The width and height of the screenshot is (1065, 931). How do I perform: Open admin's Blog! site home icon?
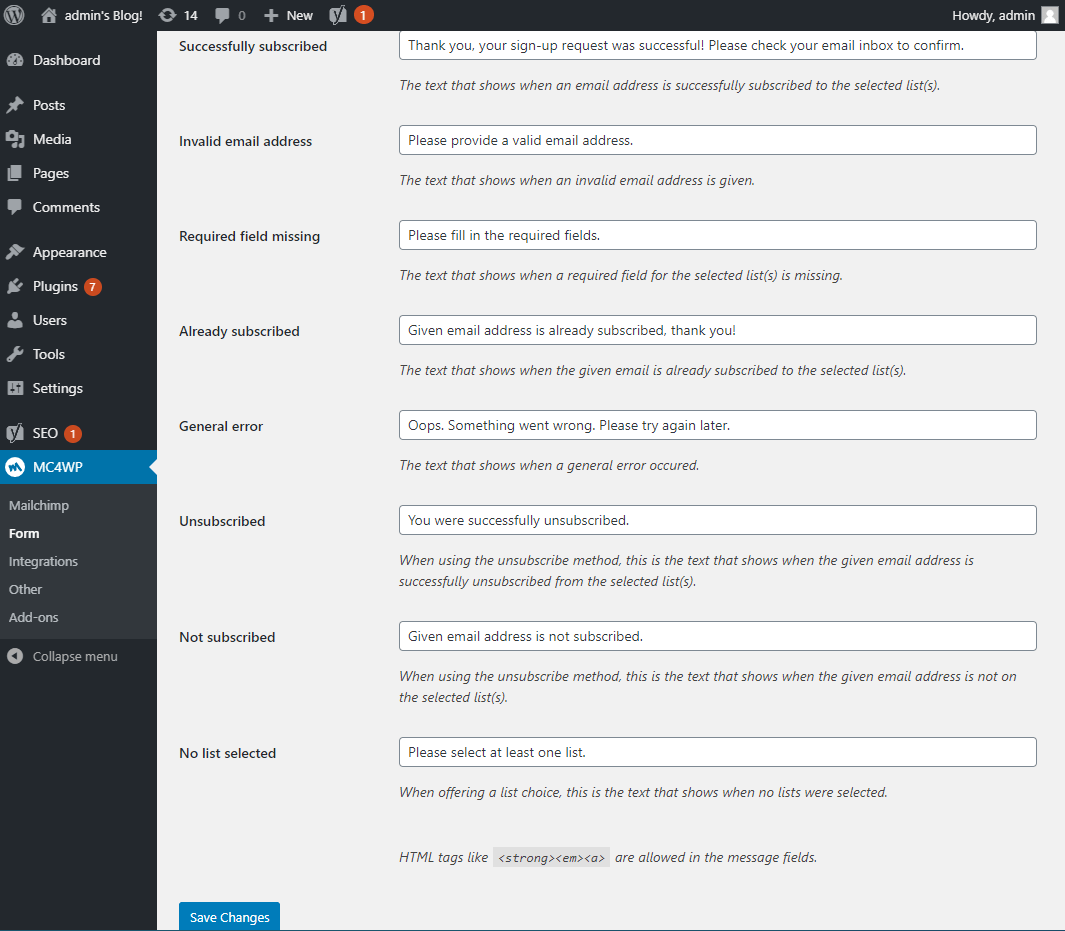coord(49,15)
